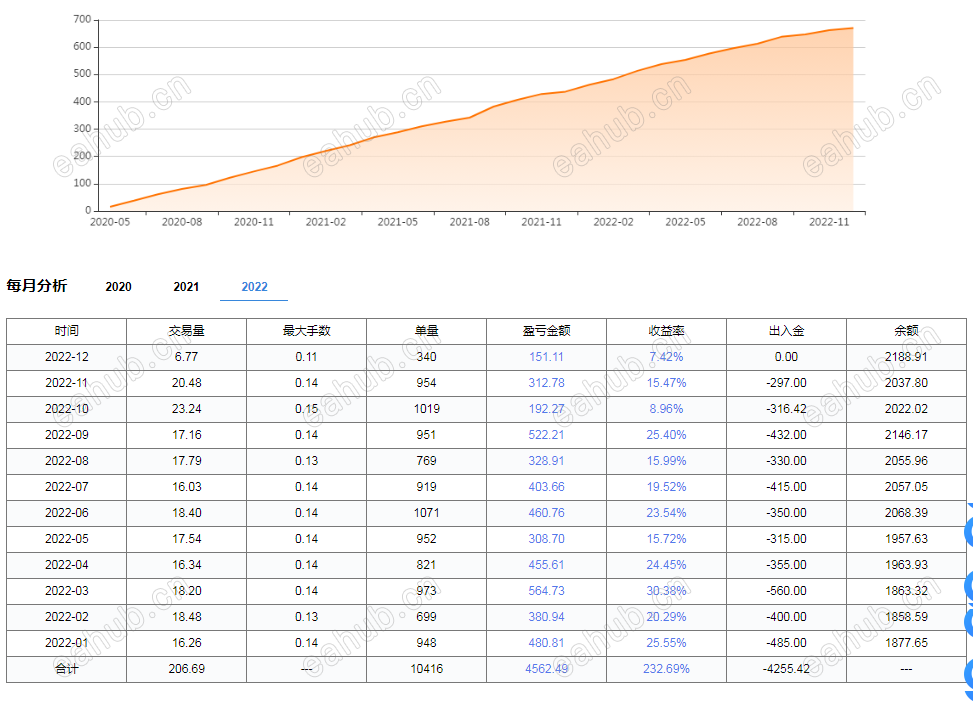Viewport: 973px width, 703px height.
Task: Click the 余额 column header
Action: click(x=906, y=331)
